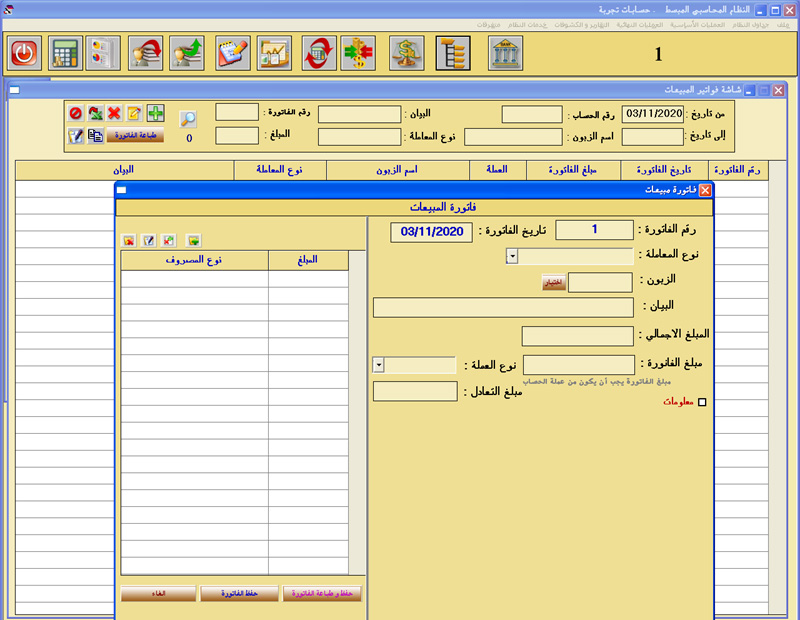Expand the نوع المعاملة dropdown in the invoice form
Image resolution: width=800 pixels, height=620 pixels.
tap(511, 256)
